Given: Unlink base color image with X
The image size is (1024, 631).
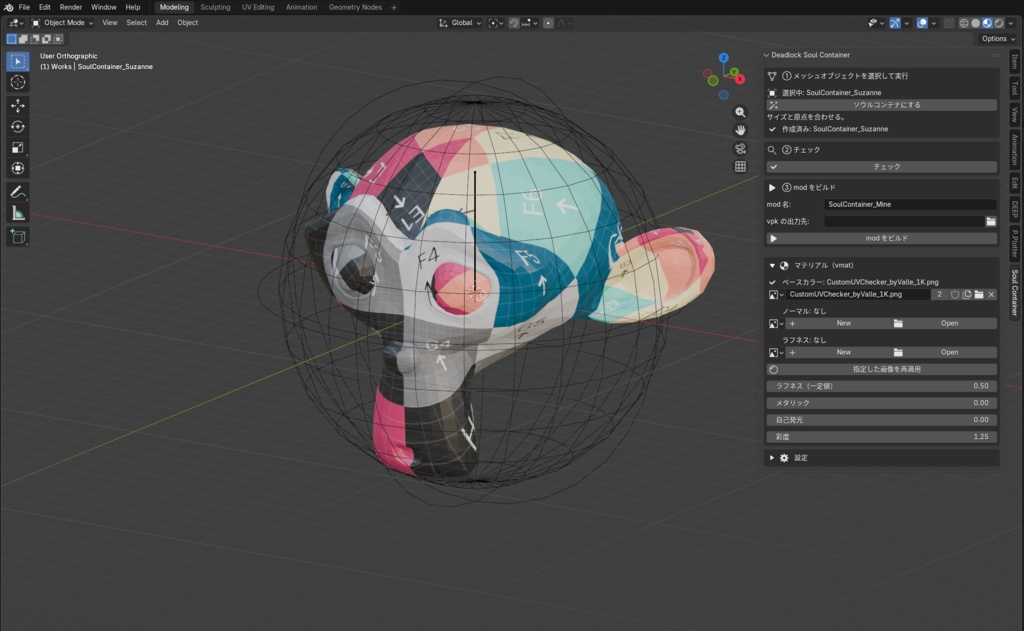Looking at the screenshot, I should [x=991, y=295].
